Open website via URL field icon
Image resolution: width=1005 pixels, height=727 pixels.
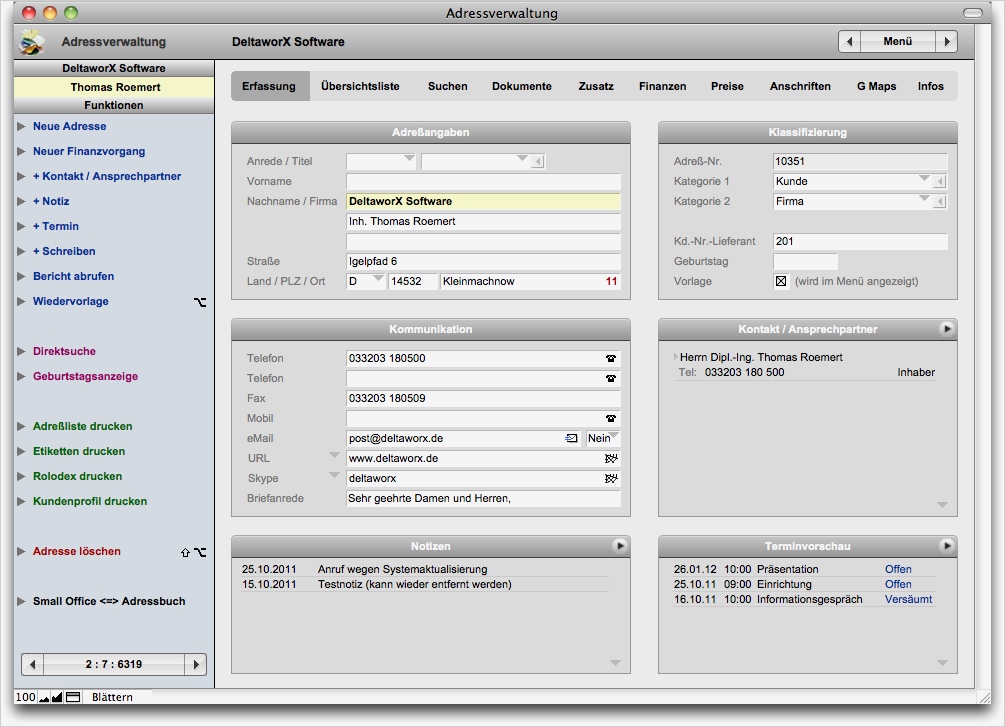coord(611,458)
